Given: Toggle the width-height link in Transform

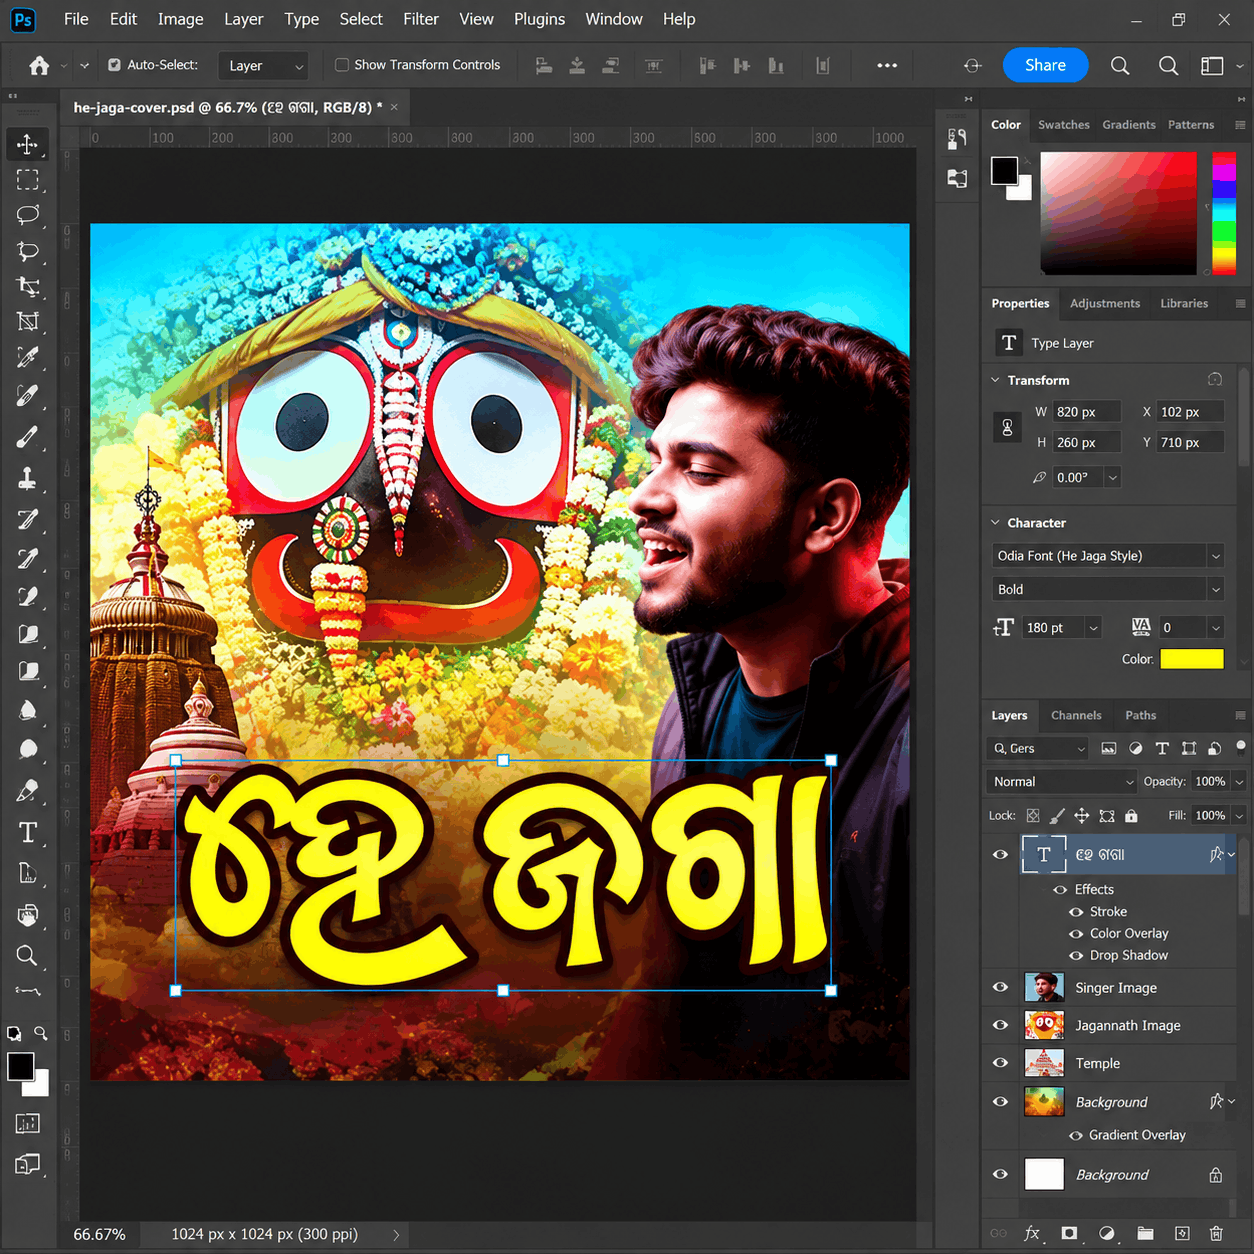Looking at the screenshot, I should click(1007, 428).
